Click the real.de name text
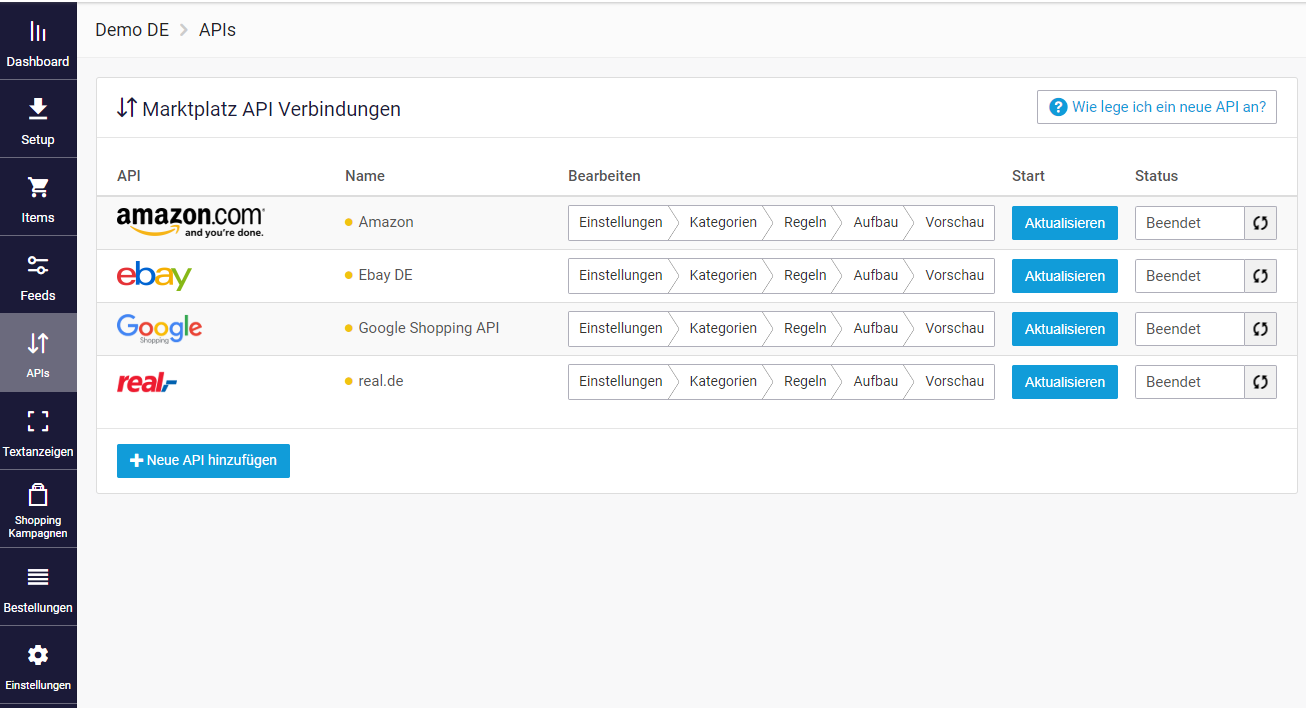This screenshot has height=708, width=1306. (x=381, y=381)
